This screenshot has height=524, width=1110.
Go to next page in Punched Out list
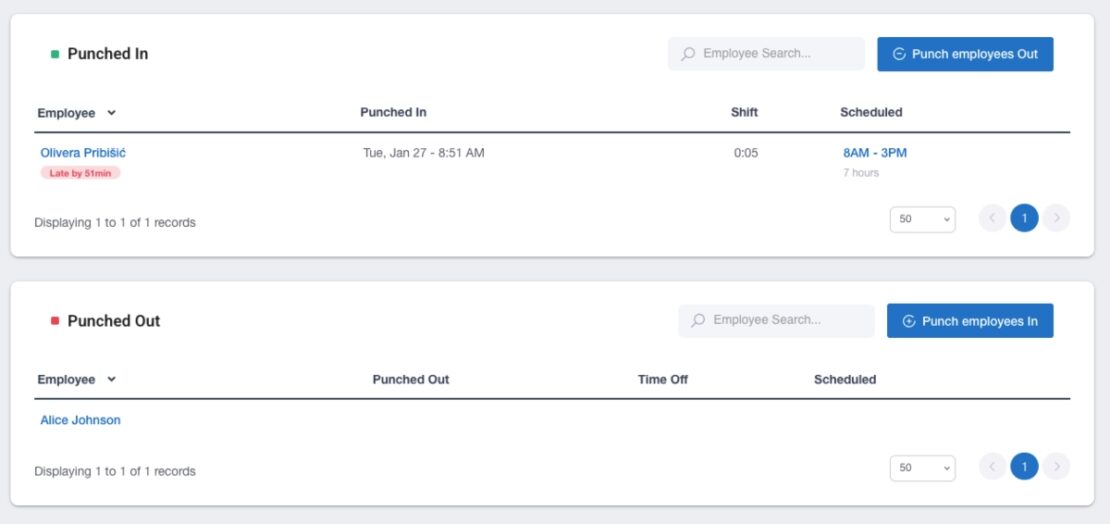click(x=1057, y=466)
